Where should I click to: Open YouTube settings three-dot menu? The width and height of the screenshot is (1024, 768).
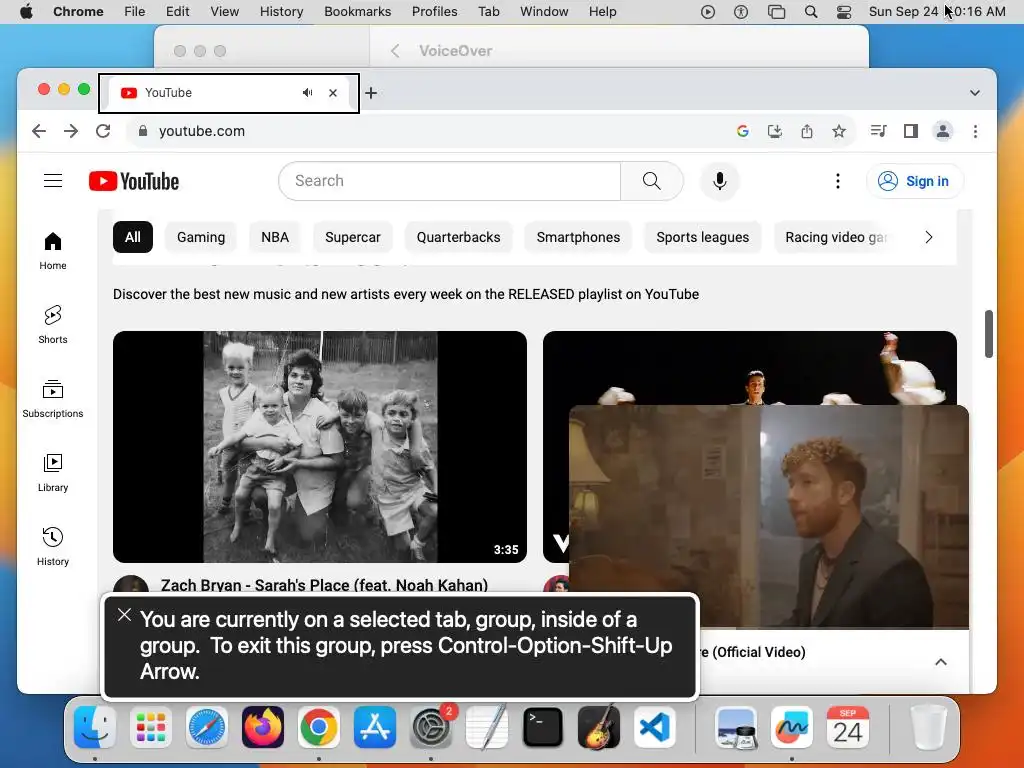(x=838, y=181)
